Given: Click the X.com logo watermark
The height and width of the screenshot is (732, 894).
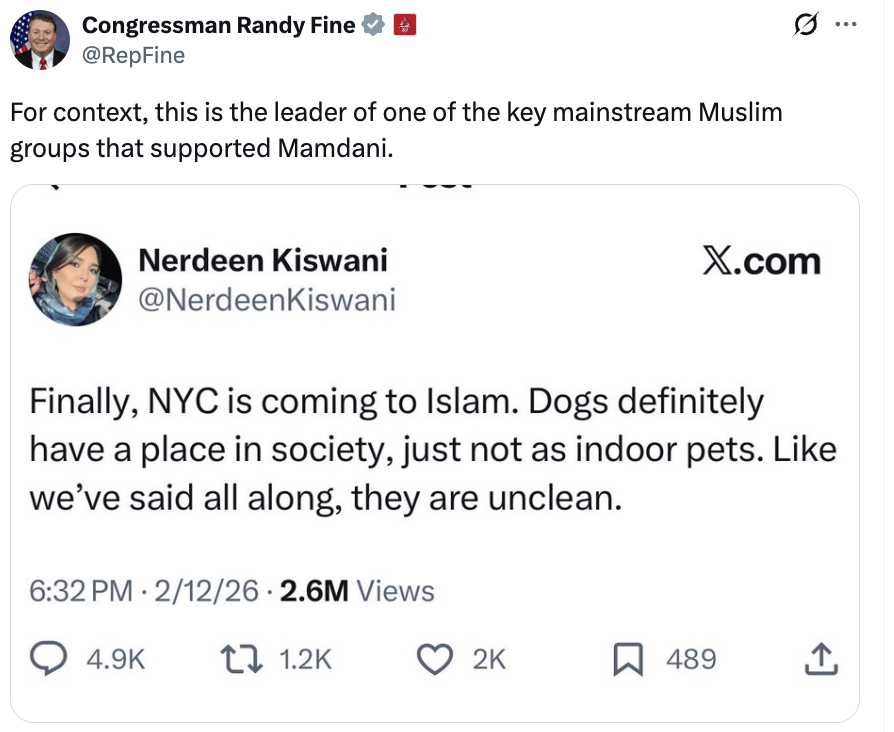Looking at the screenshot, I should [x=761, y=261].
